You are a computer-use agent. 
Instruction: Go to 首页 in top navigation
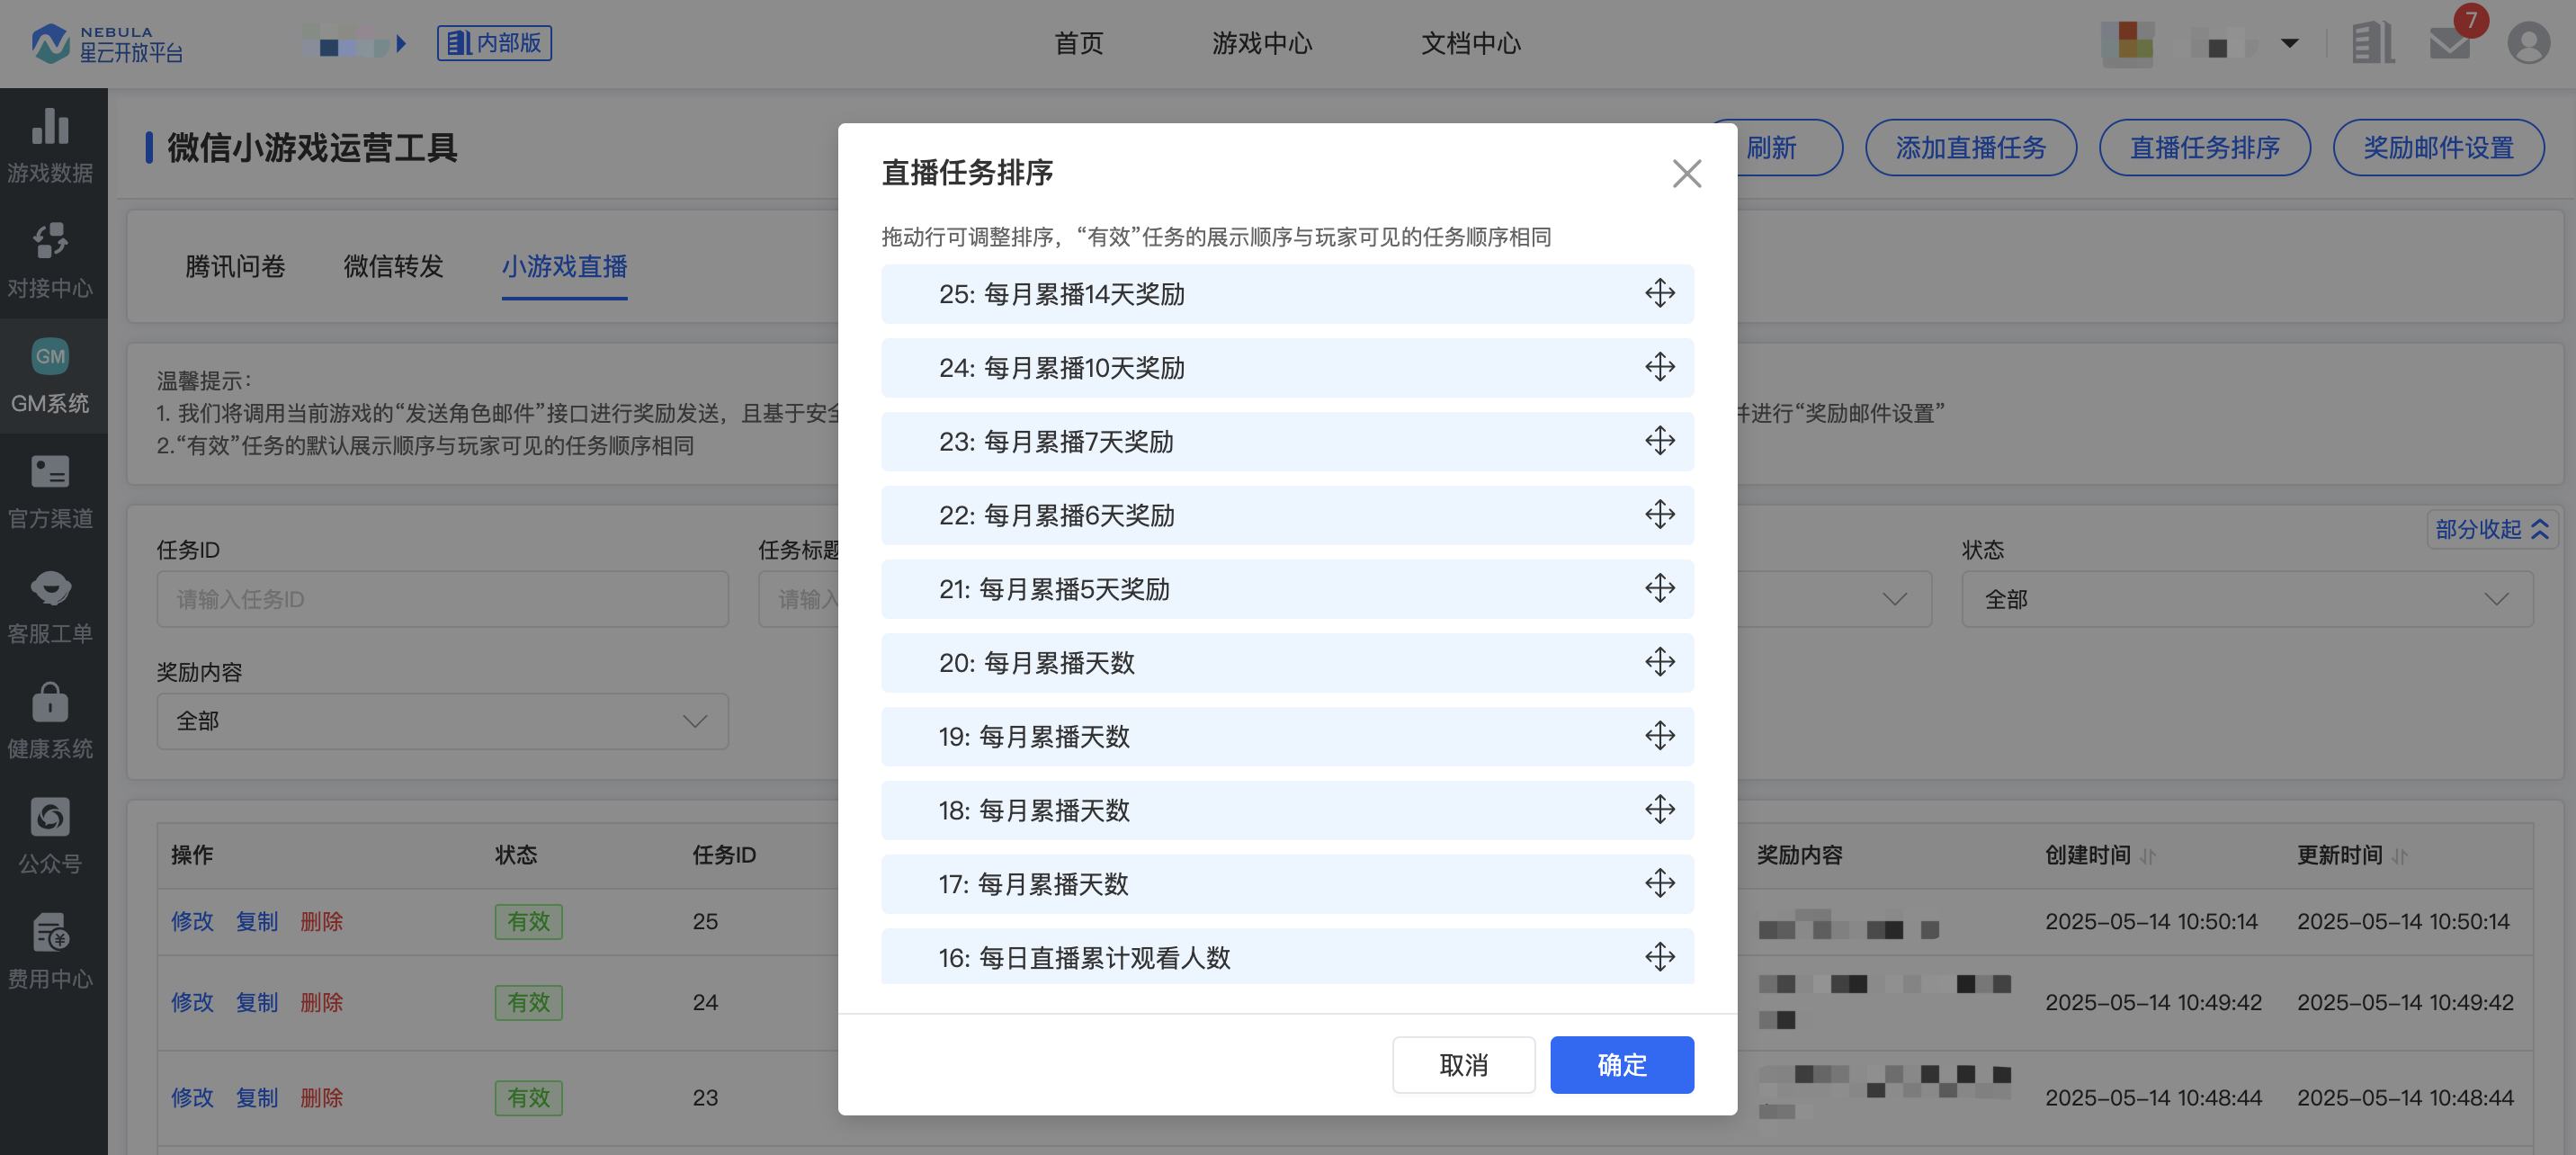click(1078, 43)
